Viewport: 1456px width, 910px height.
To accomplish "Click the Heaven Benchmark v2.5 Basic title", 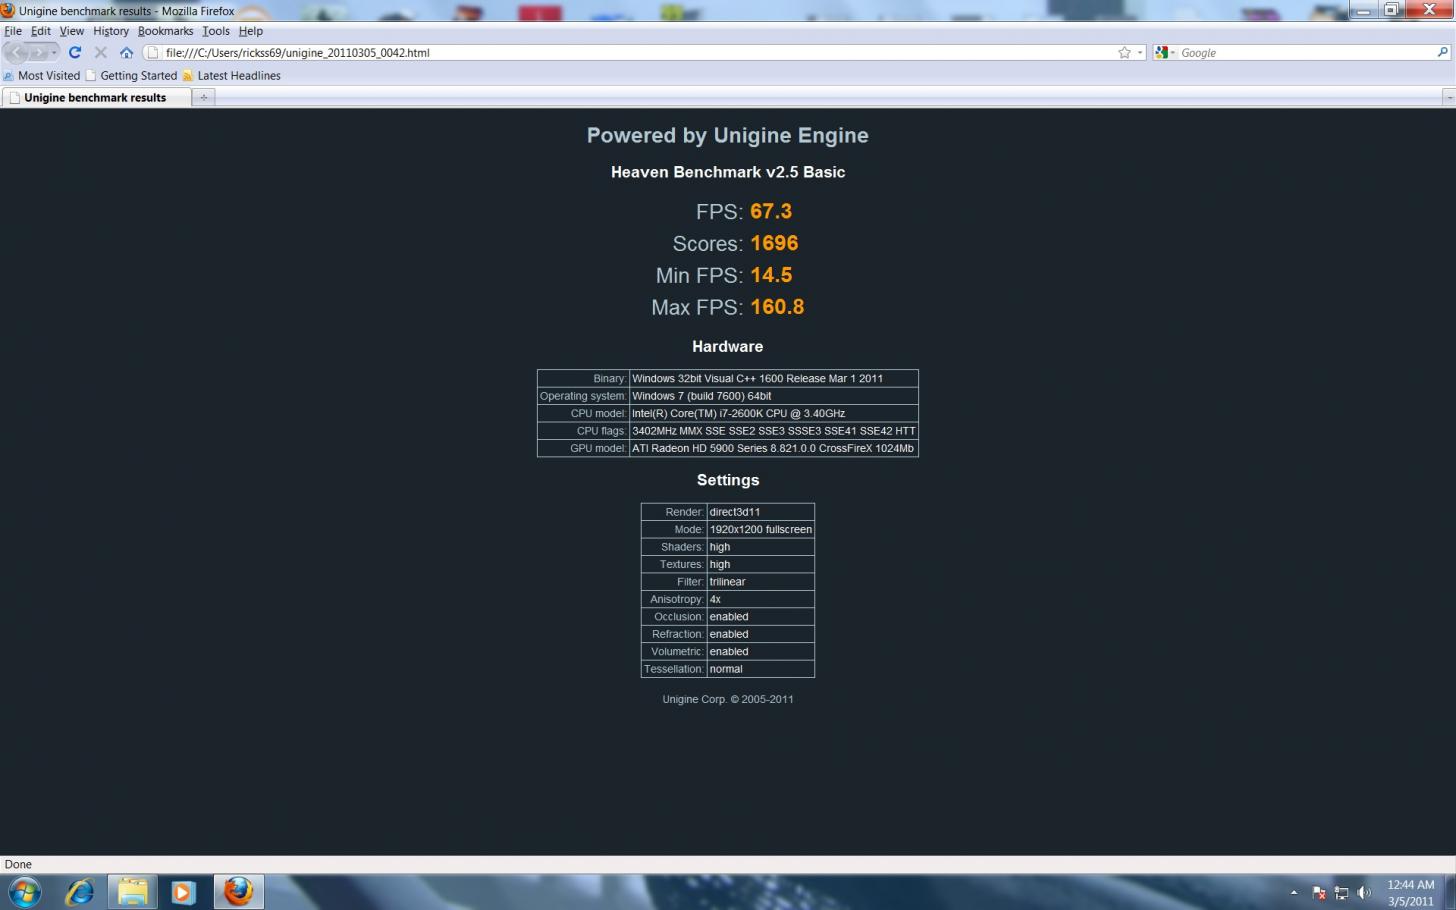I will point(728,172).
